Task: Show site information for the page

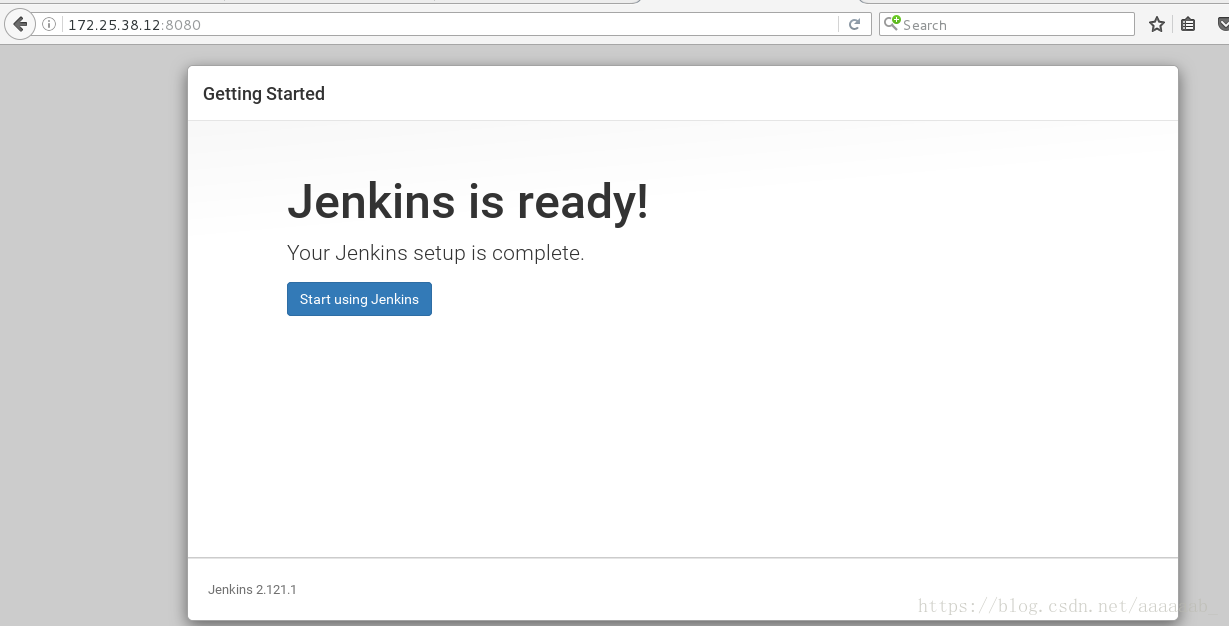Action: pos(49,25)
